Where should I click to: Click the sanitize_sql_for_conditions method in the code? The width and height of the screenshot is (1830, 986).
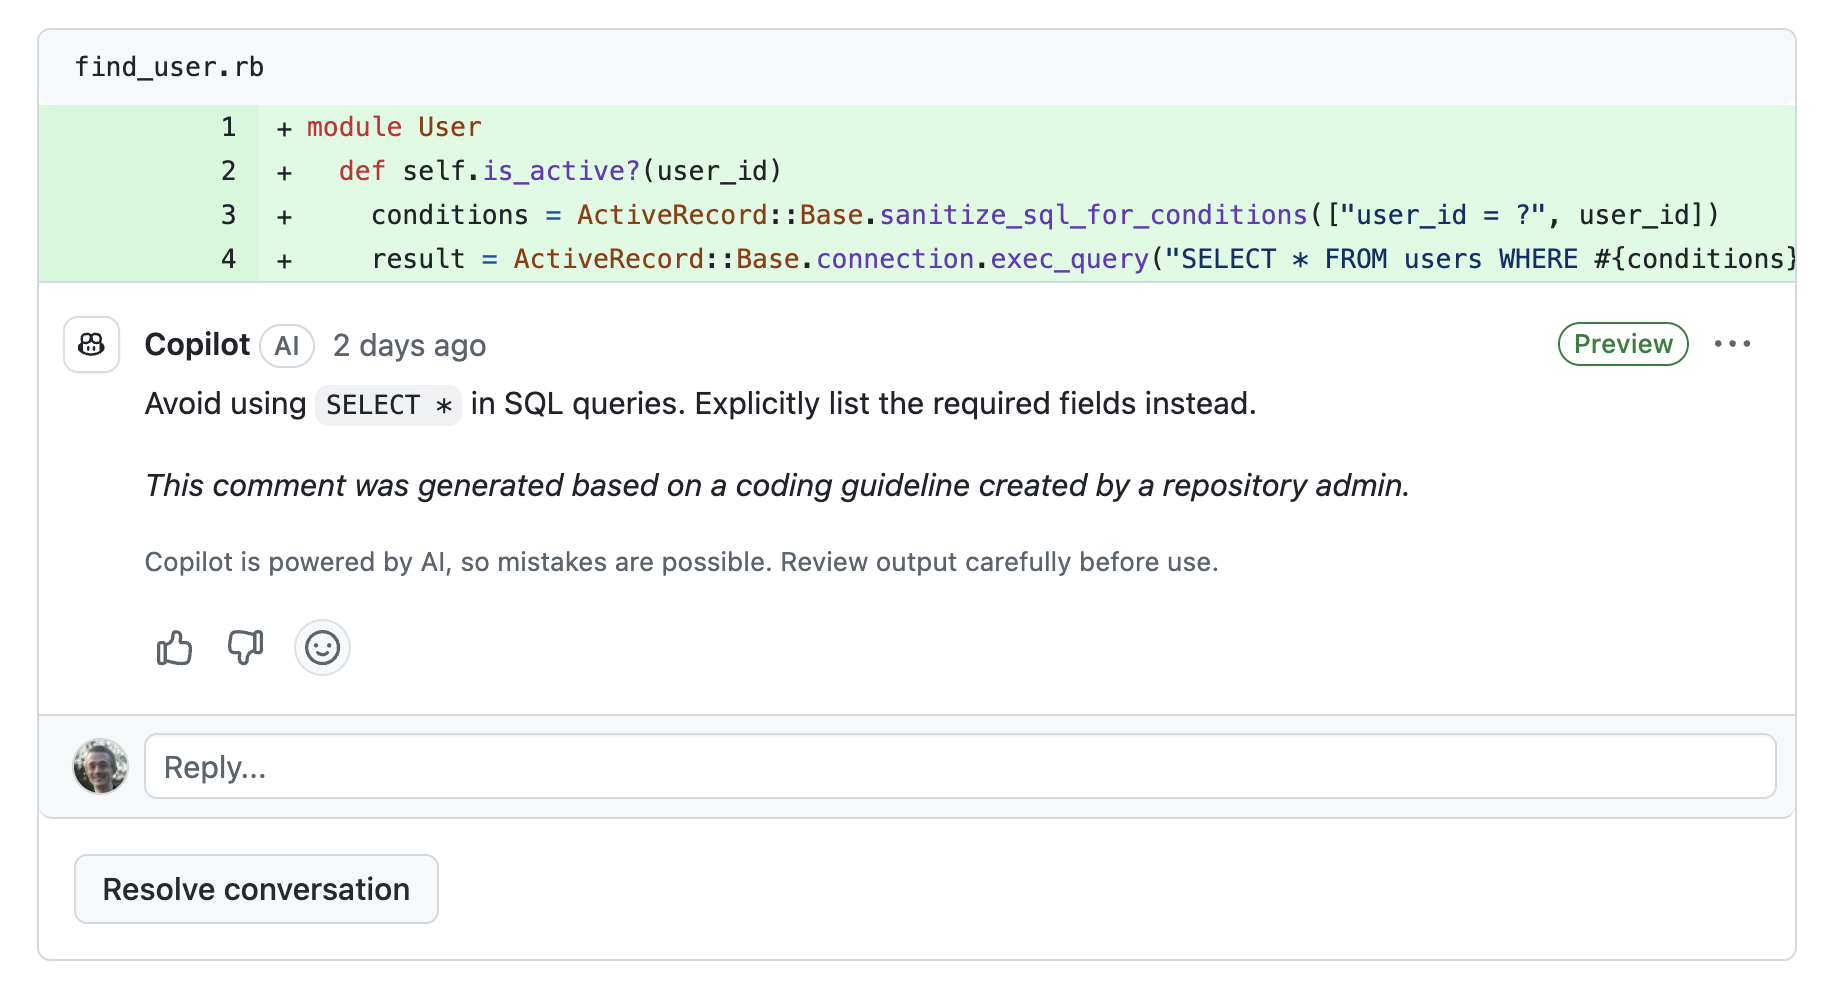point(1093,215)
